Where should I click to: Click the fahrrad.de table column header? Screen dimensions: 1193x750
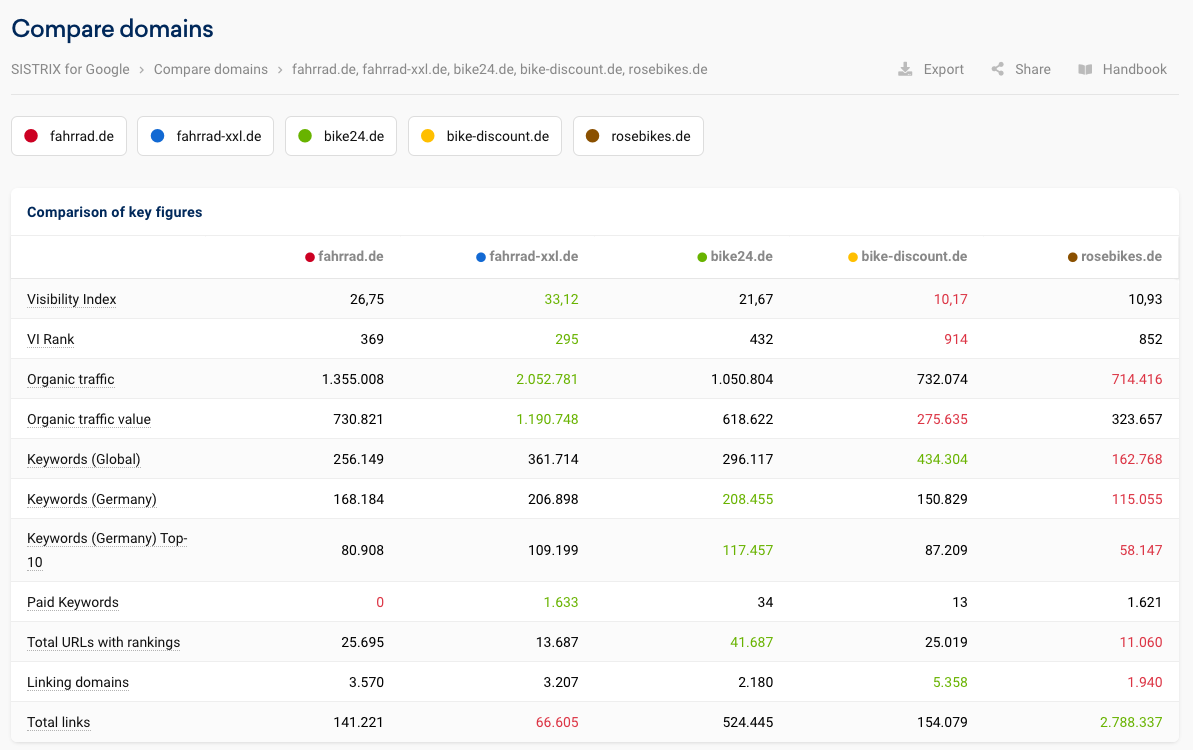click(345, 256)
